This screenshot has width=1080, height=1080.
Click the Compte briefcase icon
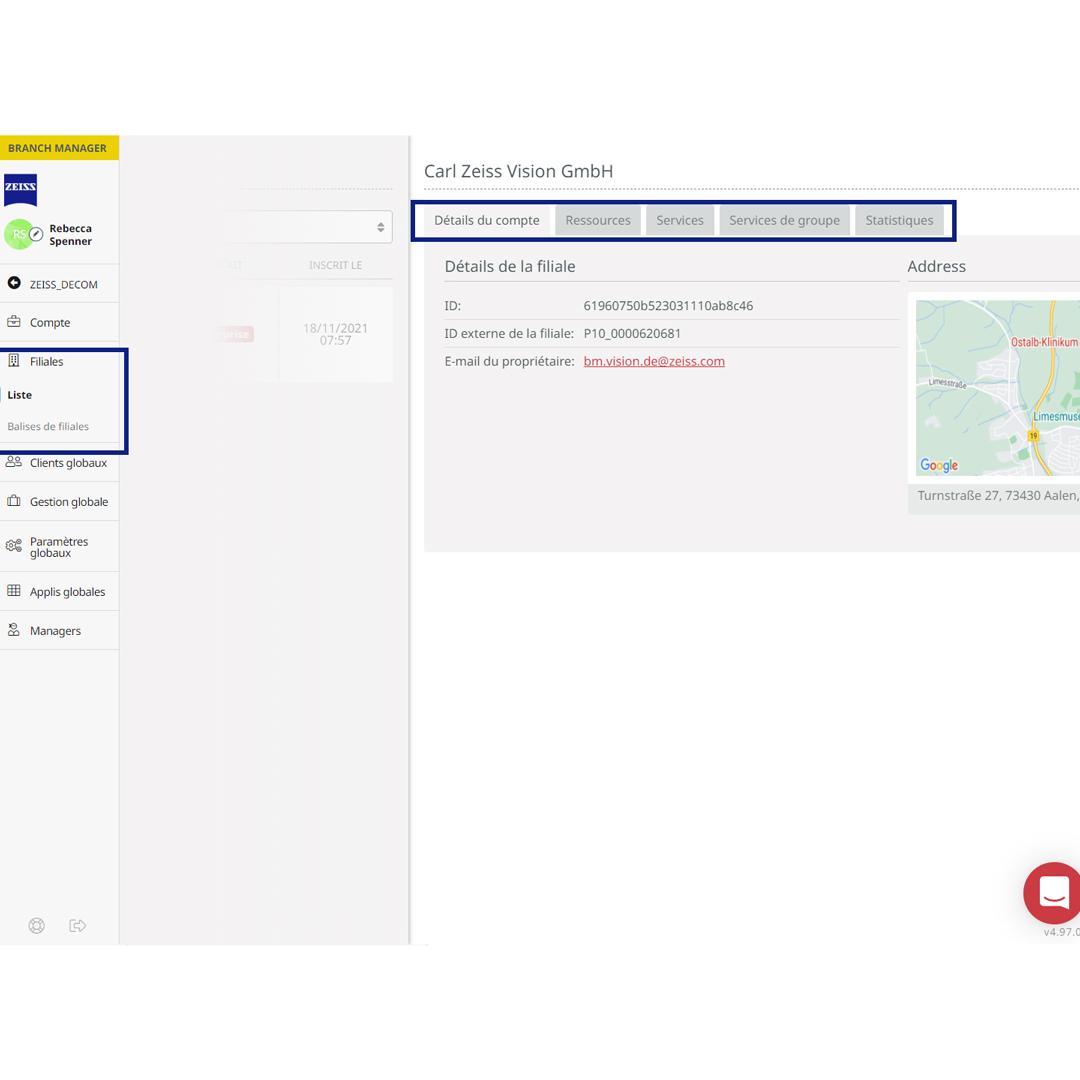click(x=14, y=322)
